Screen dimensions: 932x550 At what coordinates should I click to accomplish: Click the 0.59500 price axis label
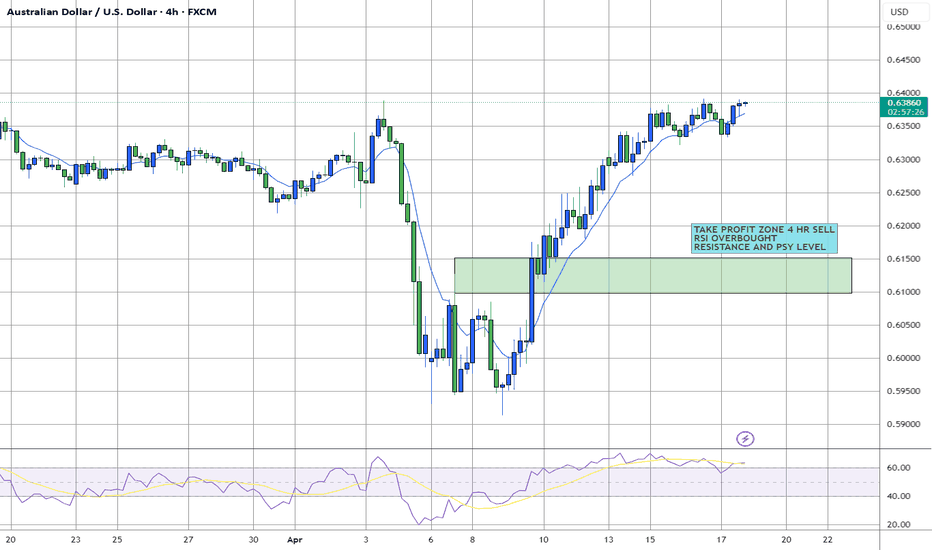(903, 391)
